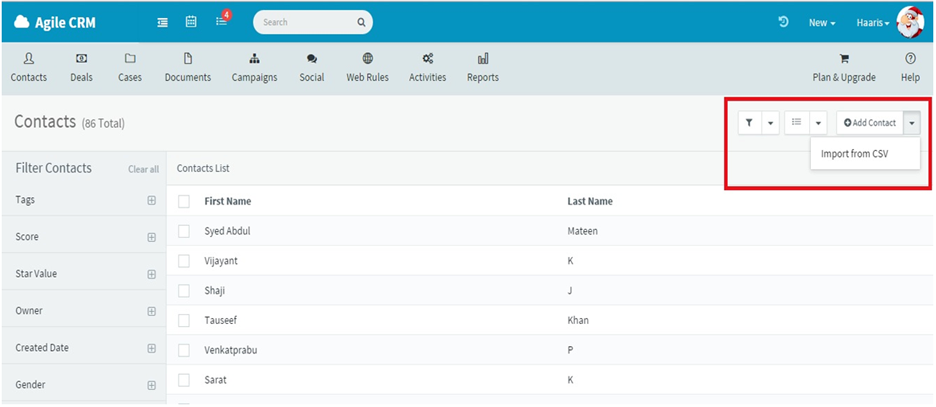Viewport: 936px width, 407px height.
Task: Select the Syed Abdul row checkbox
Action: click(184, 231)
